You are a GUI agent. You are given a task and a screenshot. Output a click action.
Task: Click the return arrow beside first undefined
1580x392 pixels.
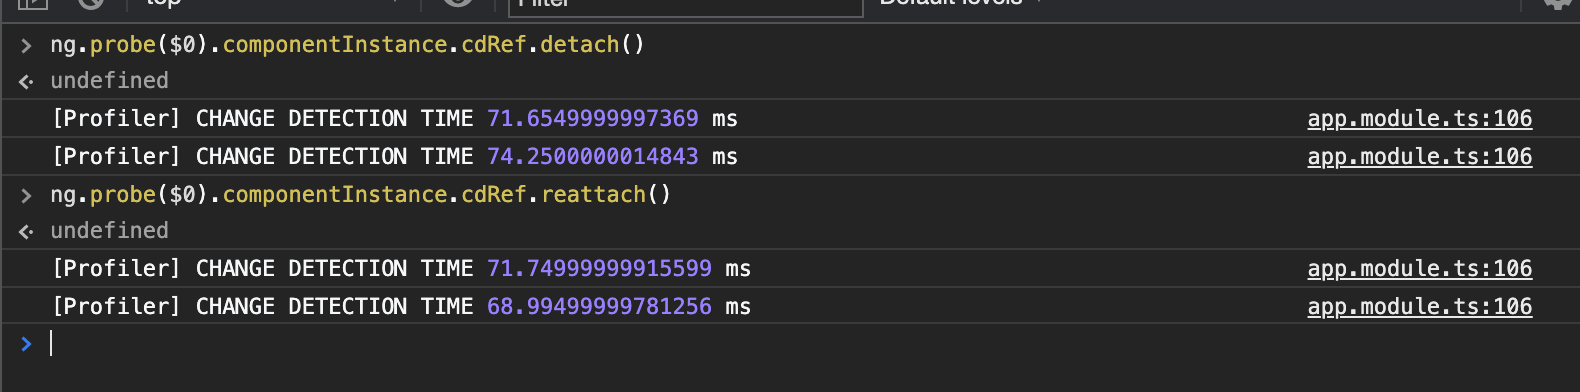point(27,82)
